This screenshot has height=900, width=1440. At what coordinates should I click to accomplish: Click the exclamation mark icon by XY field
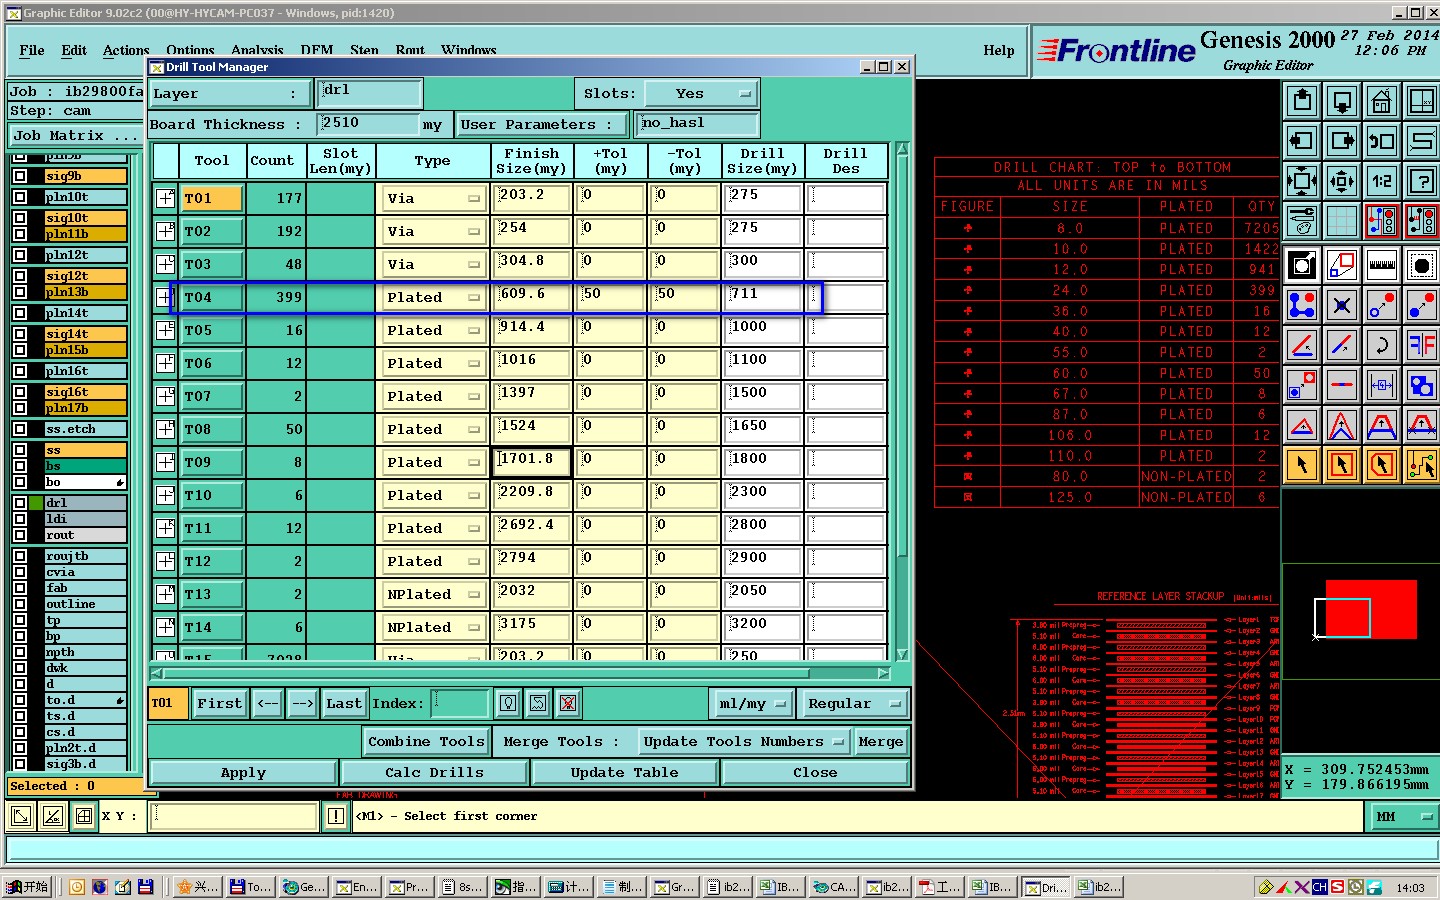tap(336, 817)
